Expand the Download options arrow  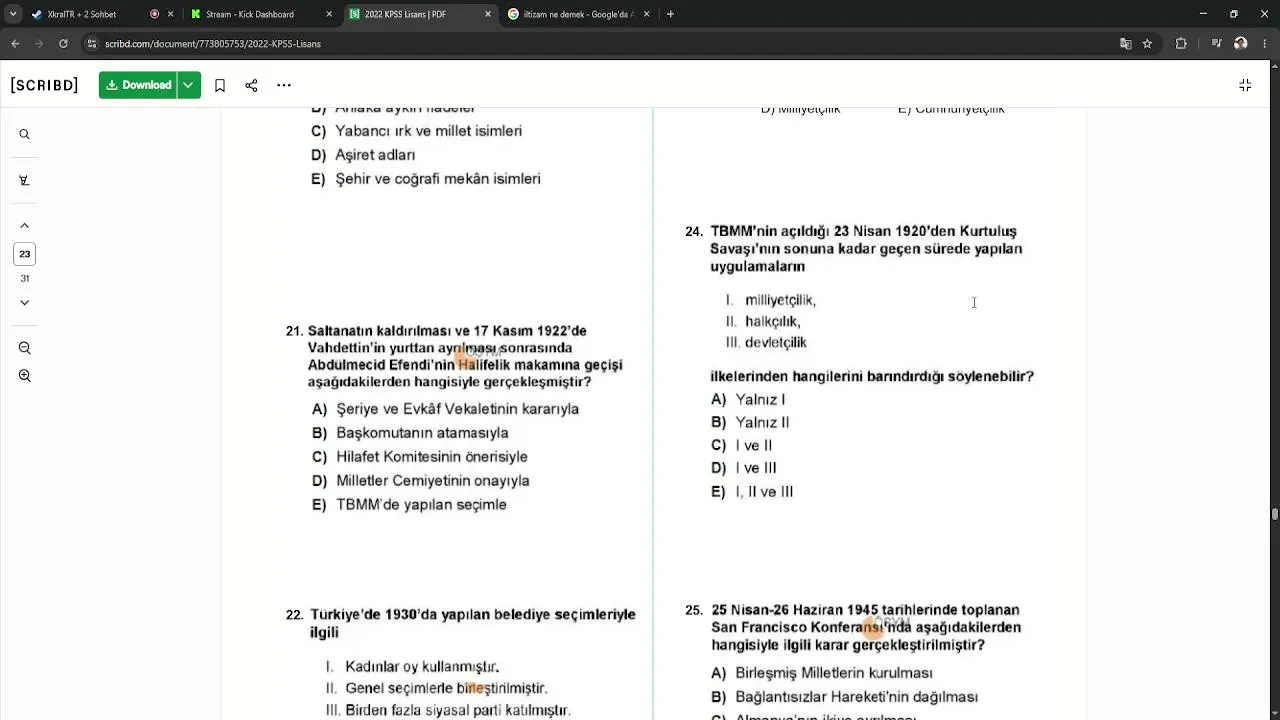(x=189, y=85)
